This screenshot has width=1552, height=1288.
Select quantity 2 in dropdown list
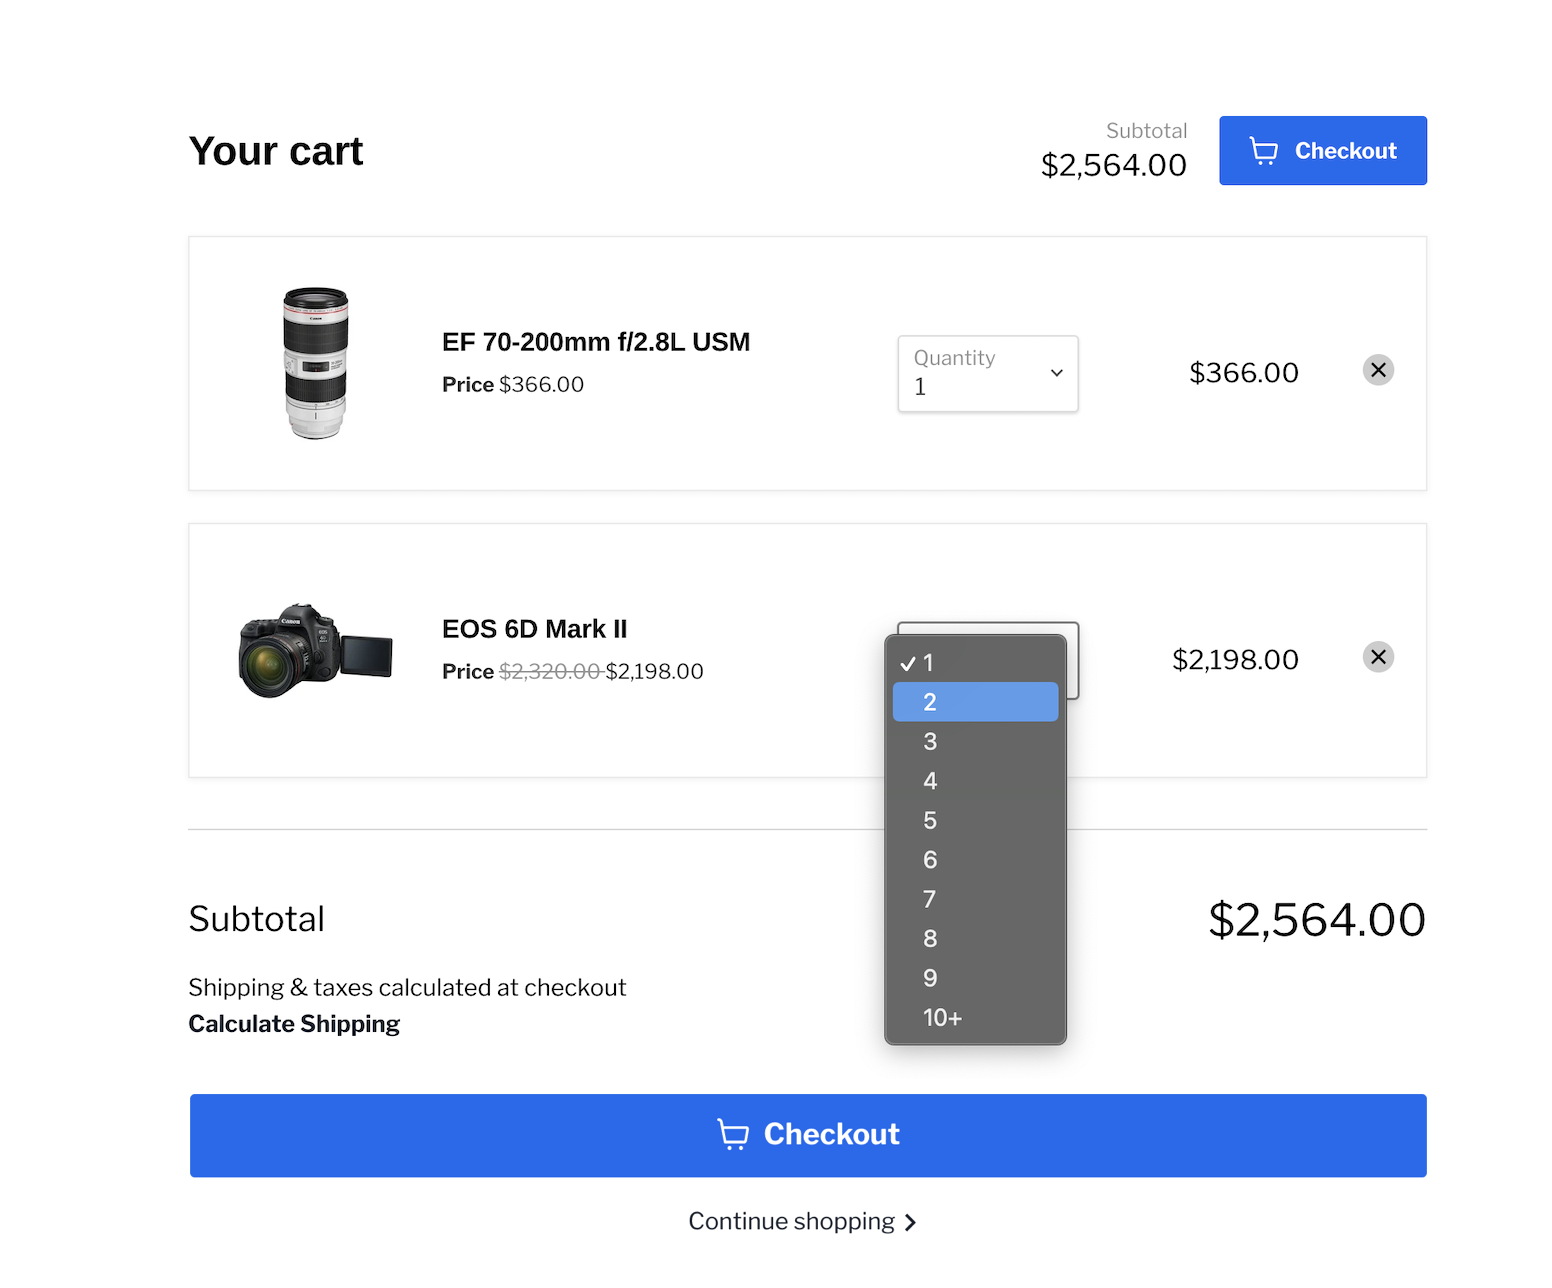coord(975,702)
